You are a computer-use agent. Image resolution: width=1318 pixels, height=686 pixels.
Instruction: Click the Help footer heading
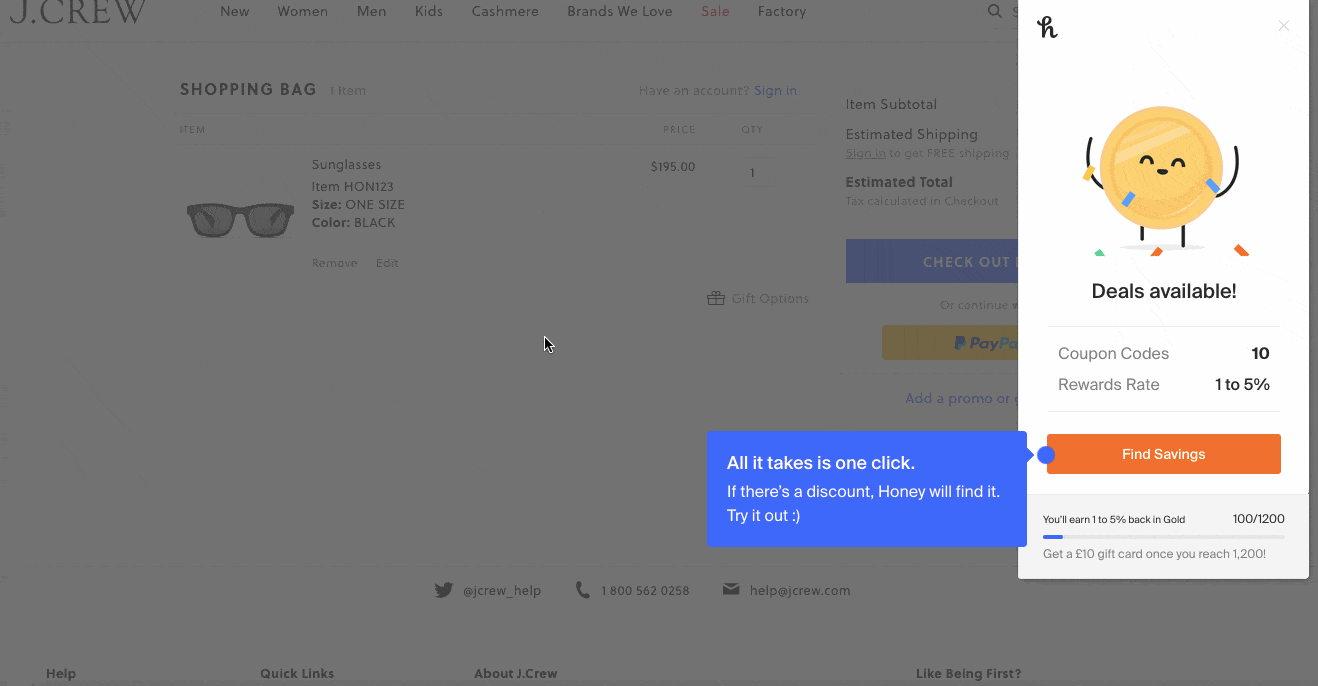point(61,674)
